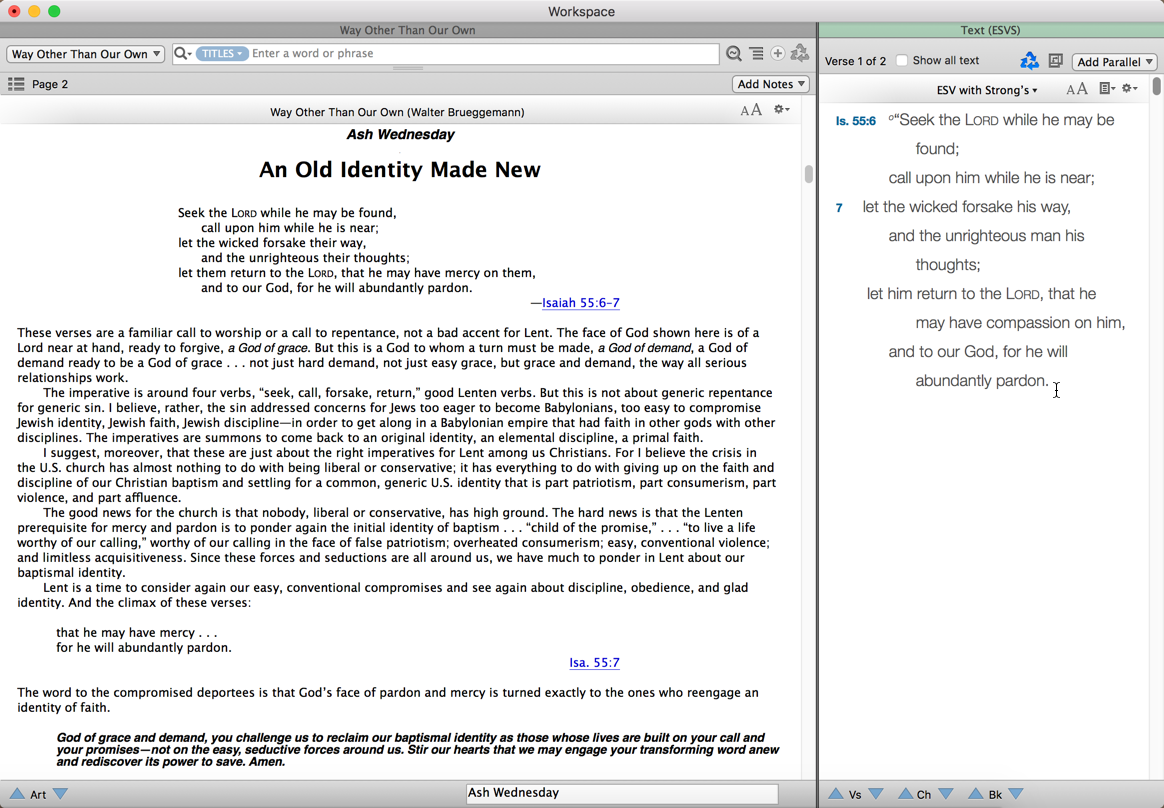Click the search area resize handle

click(x=408, y=68)
